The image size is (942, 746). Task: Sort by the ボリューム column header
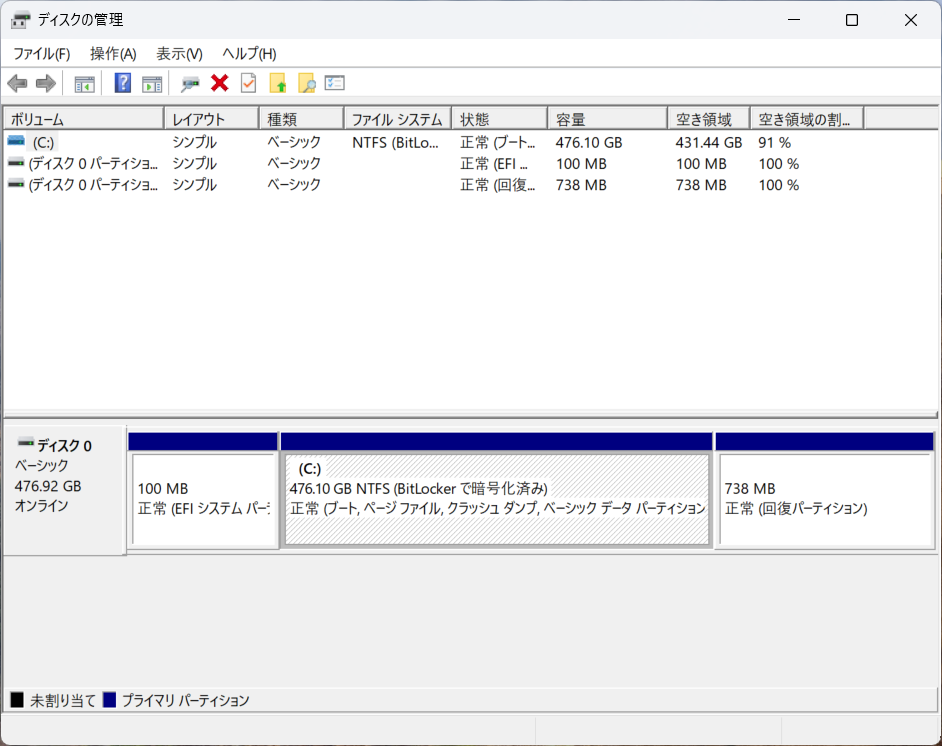(x=83, y=119)
